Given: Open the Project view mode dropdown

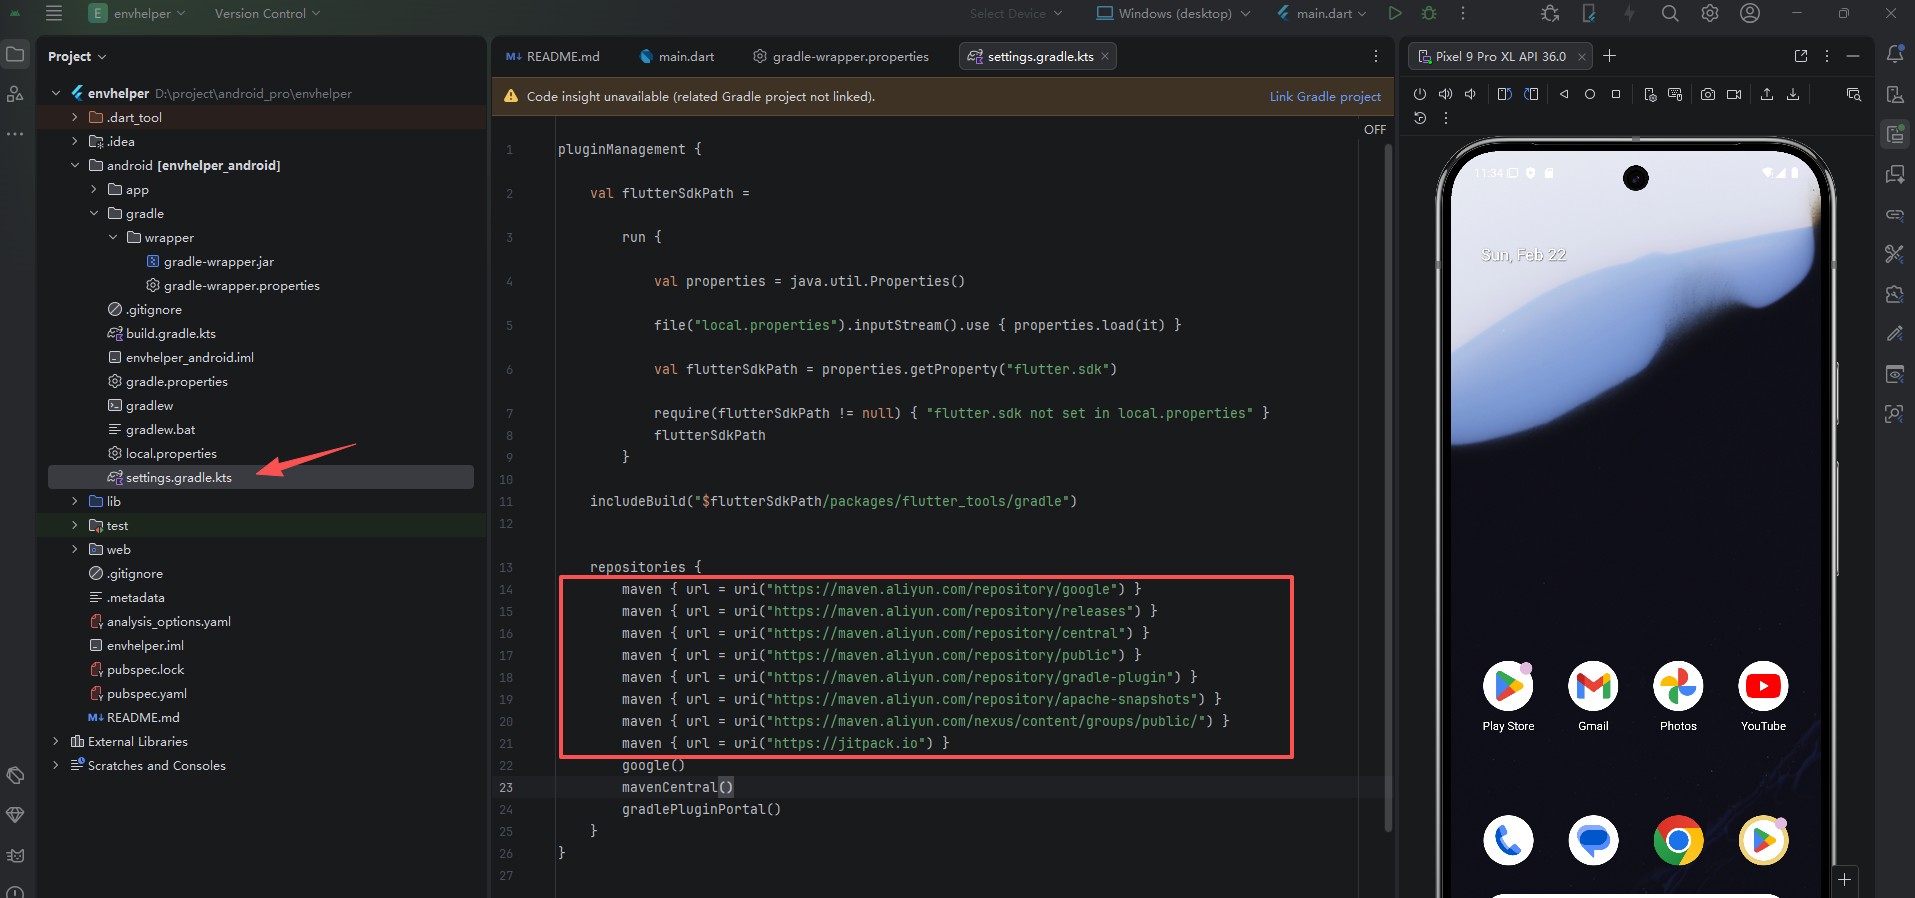Looking at the screenshot, I should [77, 56].
